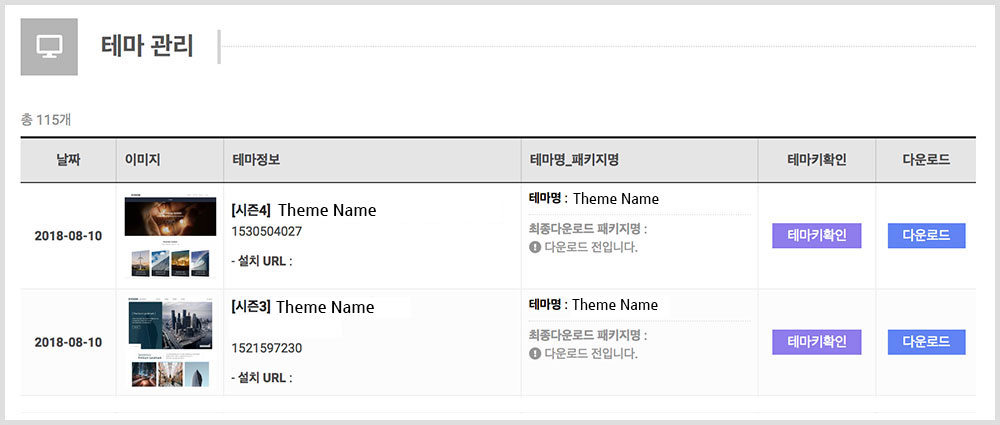
Task: Select theme ID 1521597230
Action: 266,348
